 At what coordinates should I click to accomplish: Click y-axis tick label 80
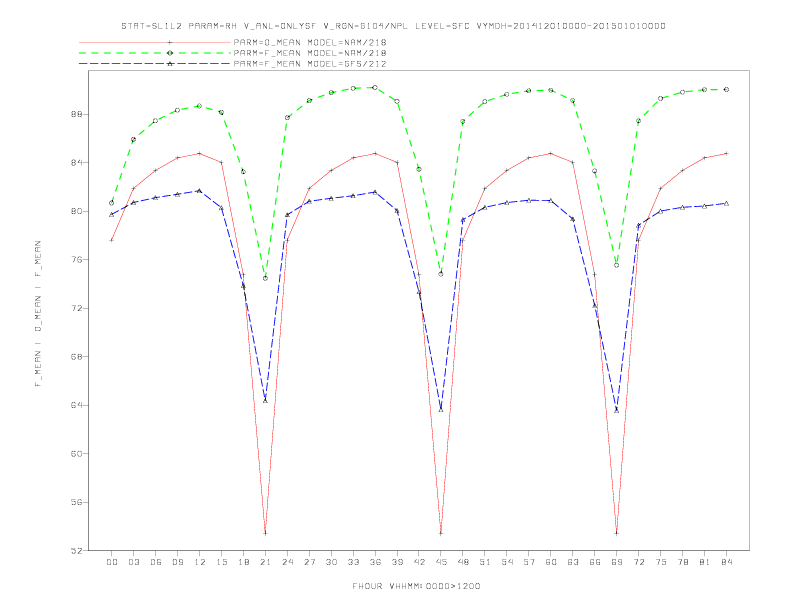pyautogui.click(x=78, y=211)
